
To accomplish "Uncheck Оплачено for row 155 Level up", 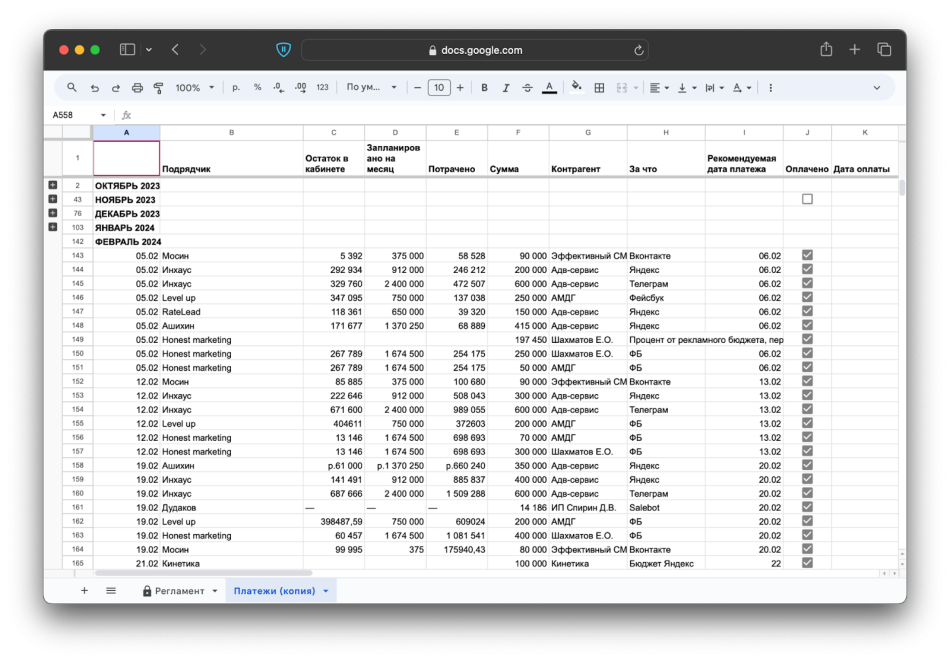I will [x=807, y=423].
